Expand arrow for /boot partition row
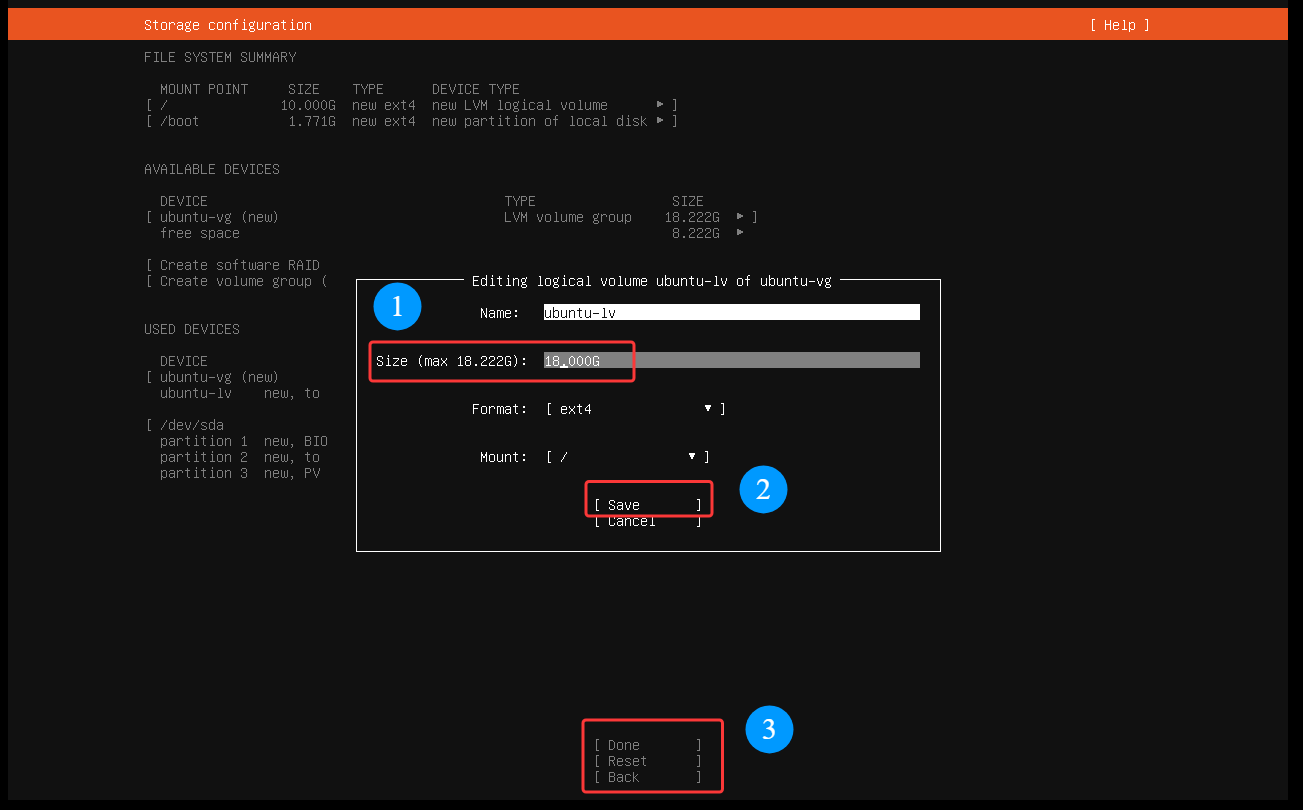1303x810 pixels. click(660, 121)
